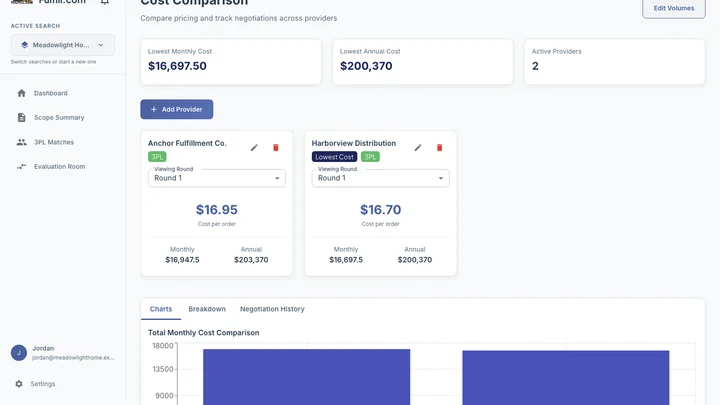Click the 3PL Matches people icon

coord(22,142)
